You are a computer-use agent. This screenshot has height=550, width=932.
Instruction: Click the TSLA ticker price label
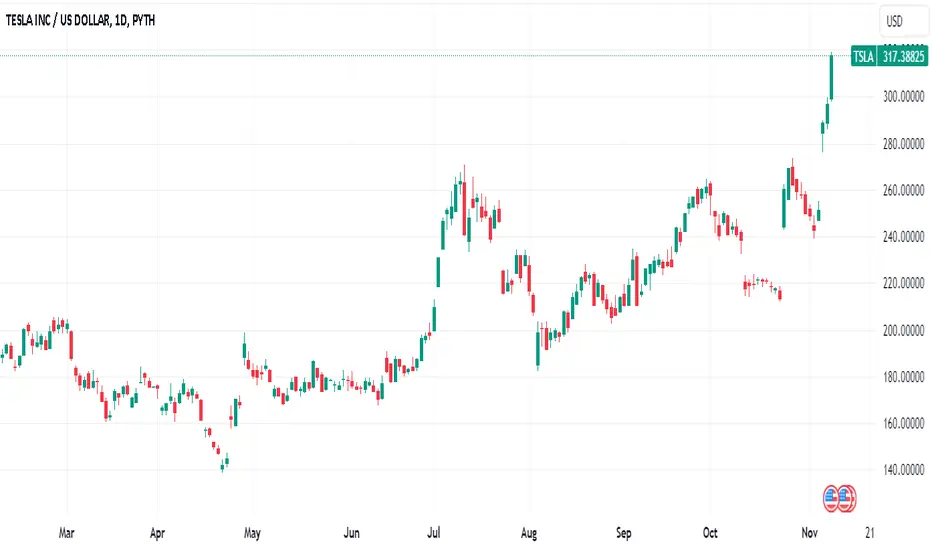tap(863, 56)
